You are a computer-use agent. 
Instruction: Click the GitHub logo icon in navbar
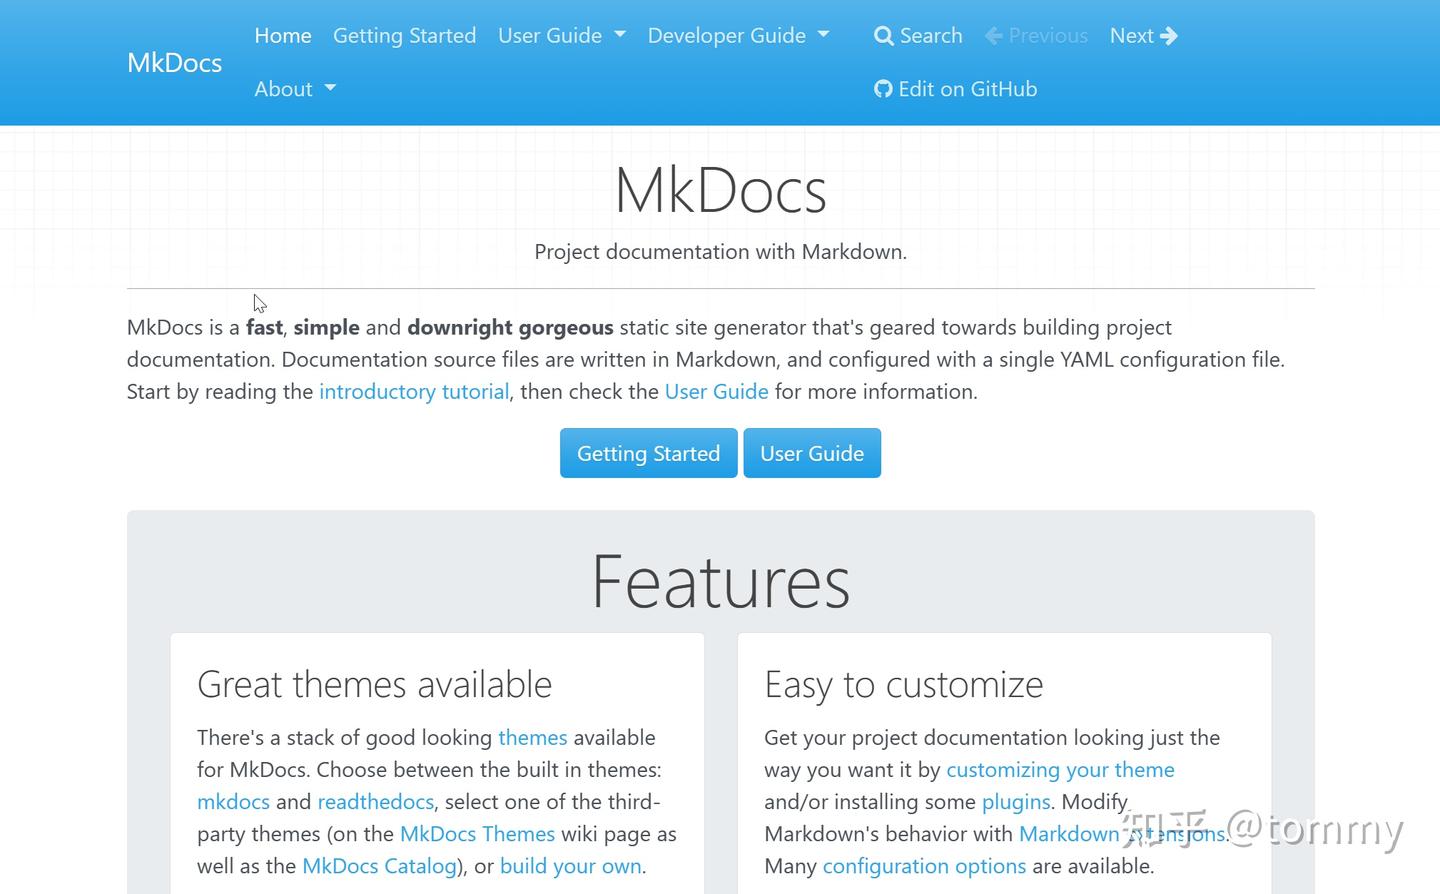click(883, 89)
